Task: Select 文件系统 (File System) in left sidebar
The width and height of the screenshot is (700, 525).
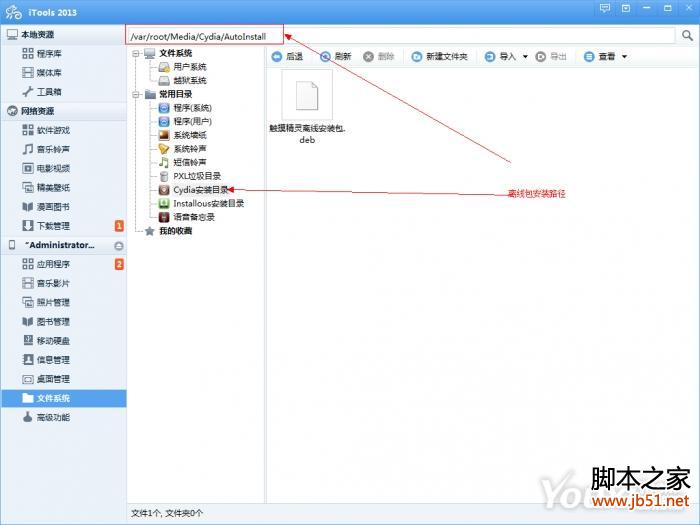Action: coord(52,398)
